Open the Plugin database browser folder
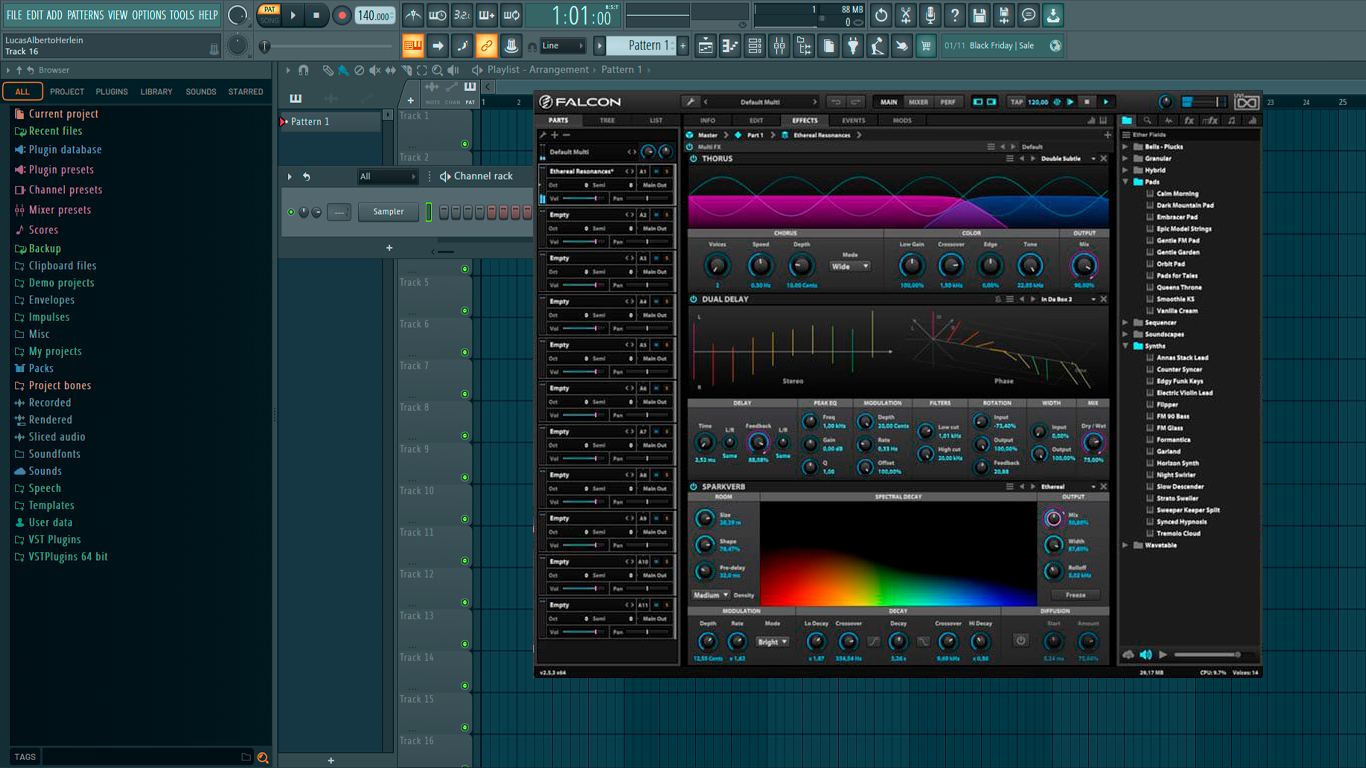The height and width of the screenshot is (768, 1366). click(65, 150)
